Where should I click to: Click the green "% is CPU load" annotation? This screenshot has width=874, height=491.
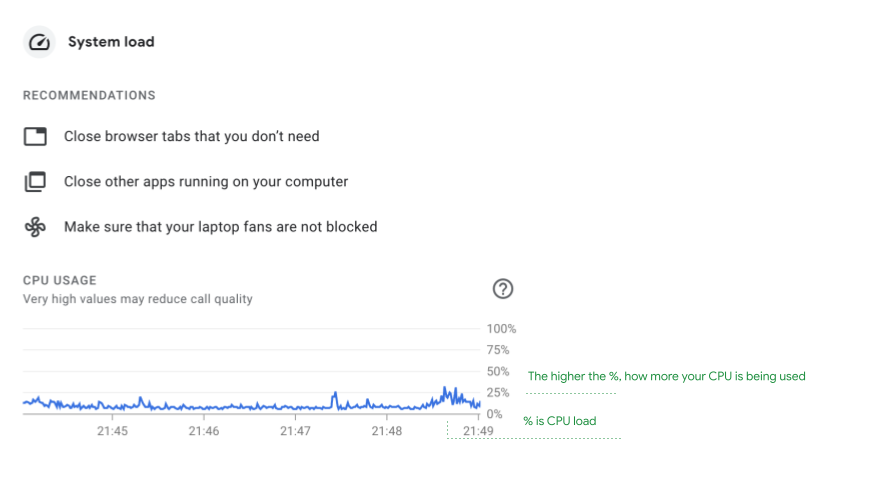click(559, 421)
